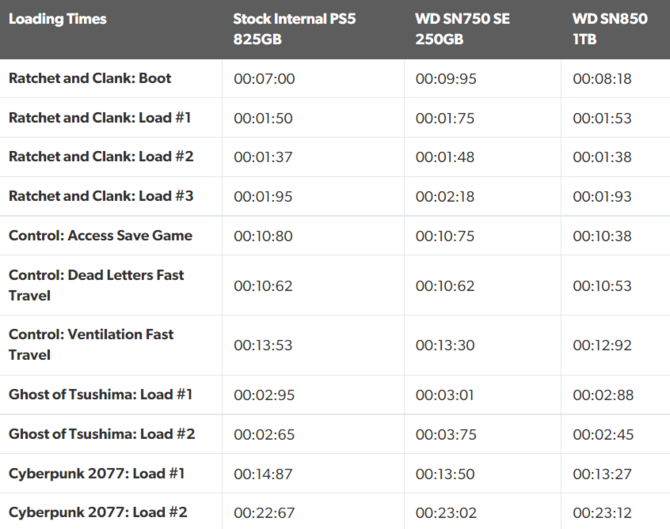Select the 00:01:38 value
The image size is (670, 529).
click(x=602, y=157)
